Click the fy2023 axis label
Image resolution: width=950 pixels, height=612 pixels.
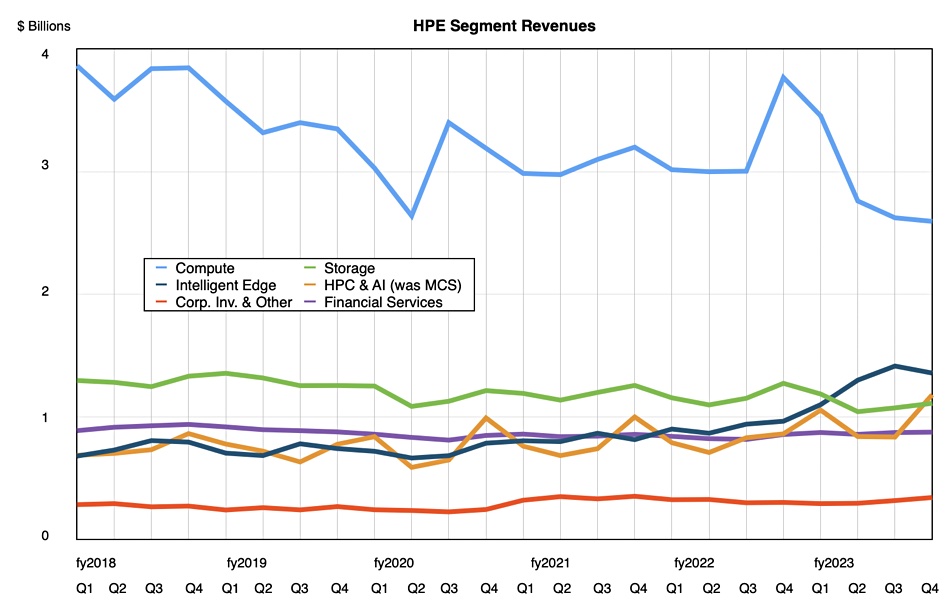pos(834,563)
